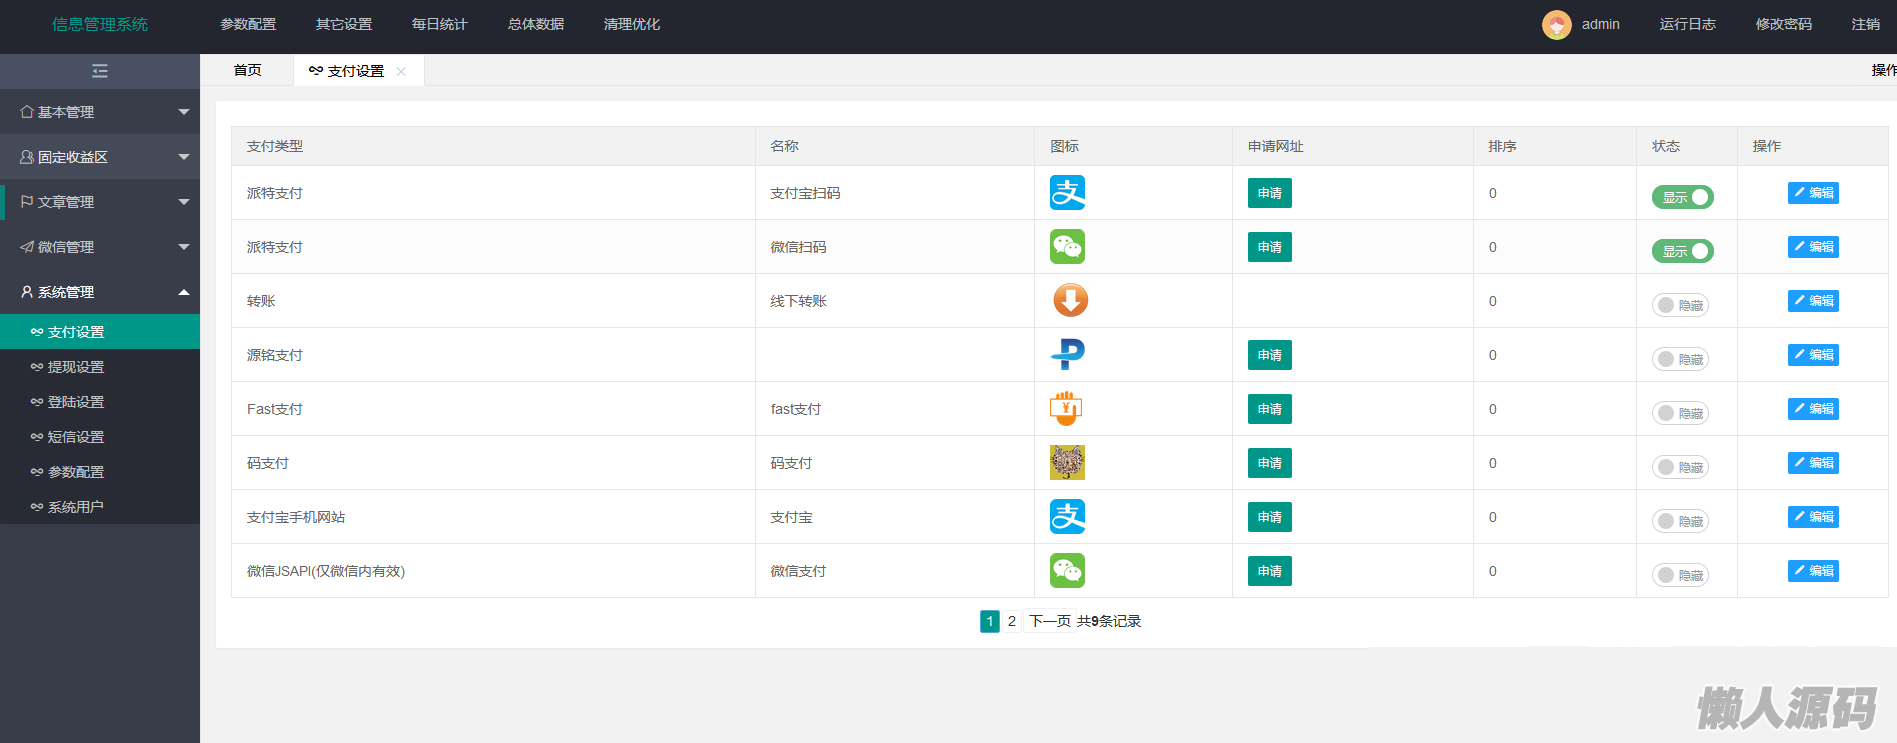Collapse the sidebar using the menu fold icon
The image size is (1897, 743).
[100, 71]
